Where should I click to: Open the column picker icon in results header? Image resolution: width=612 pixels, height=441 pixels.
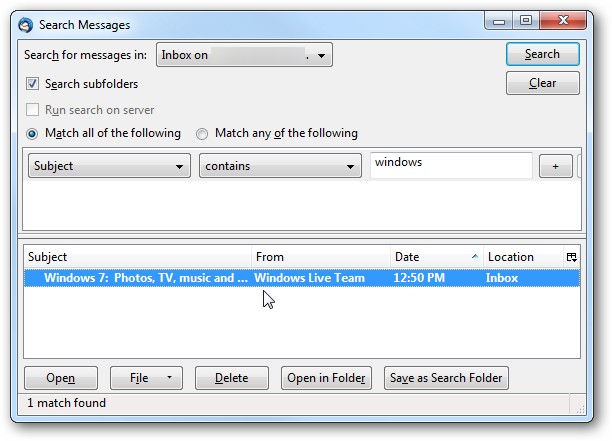(x=571, y=257)
